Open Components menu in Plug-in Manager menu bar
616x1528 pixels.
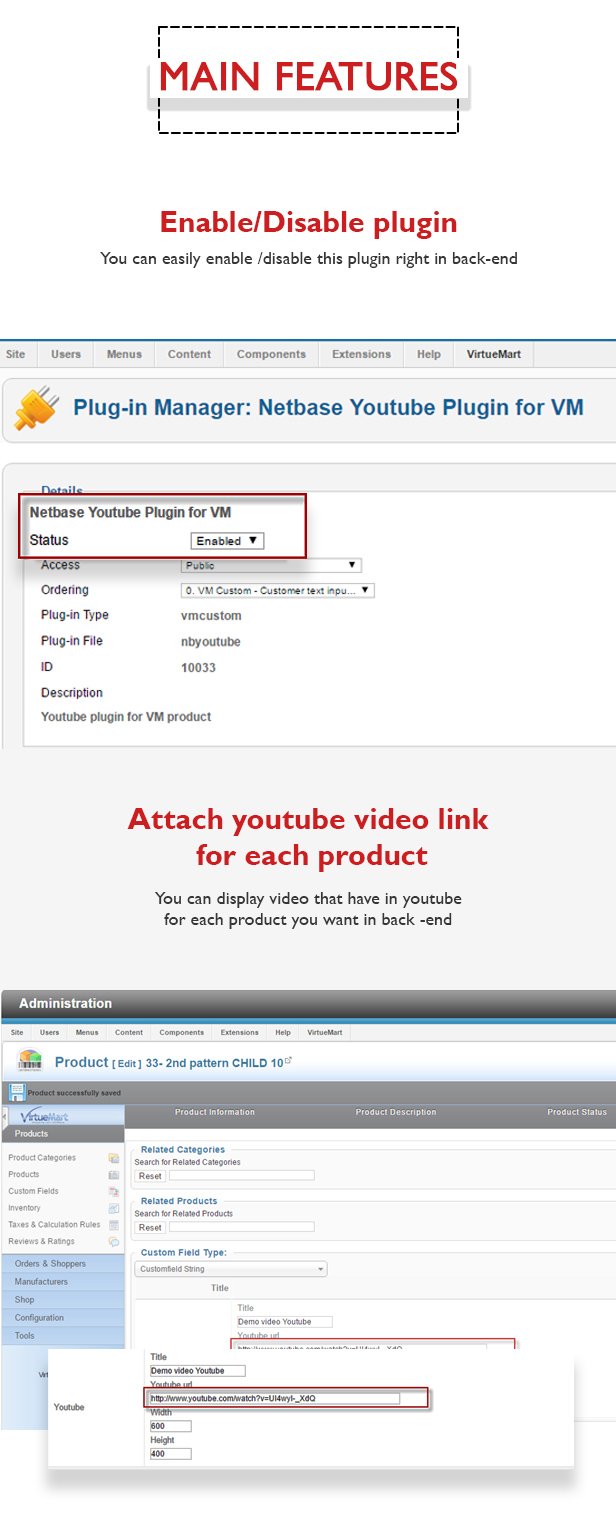[x=271, y=354]
